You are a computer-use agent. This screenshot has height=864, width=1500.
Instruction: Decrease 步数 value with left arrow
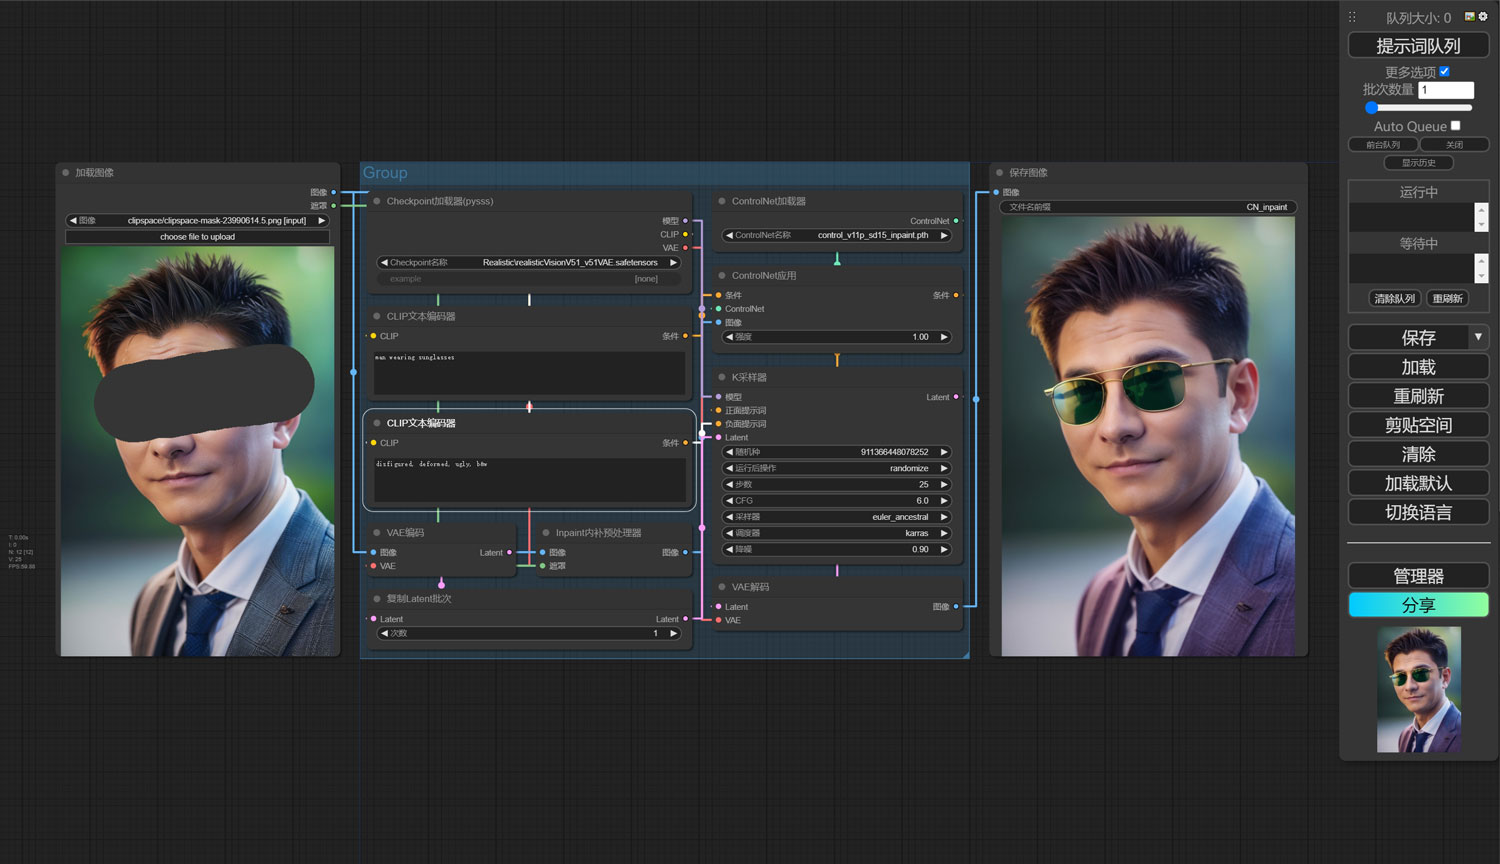point(729,485)
